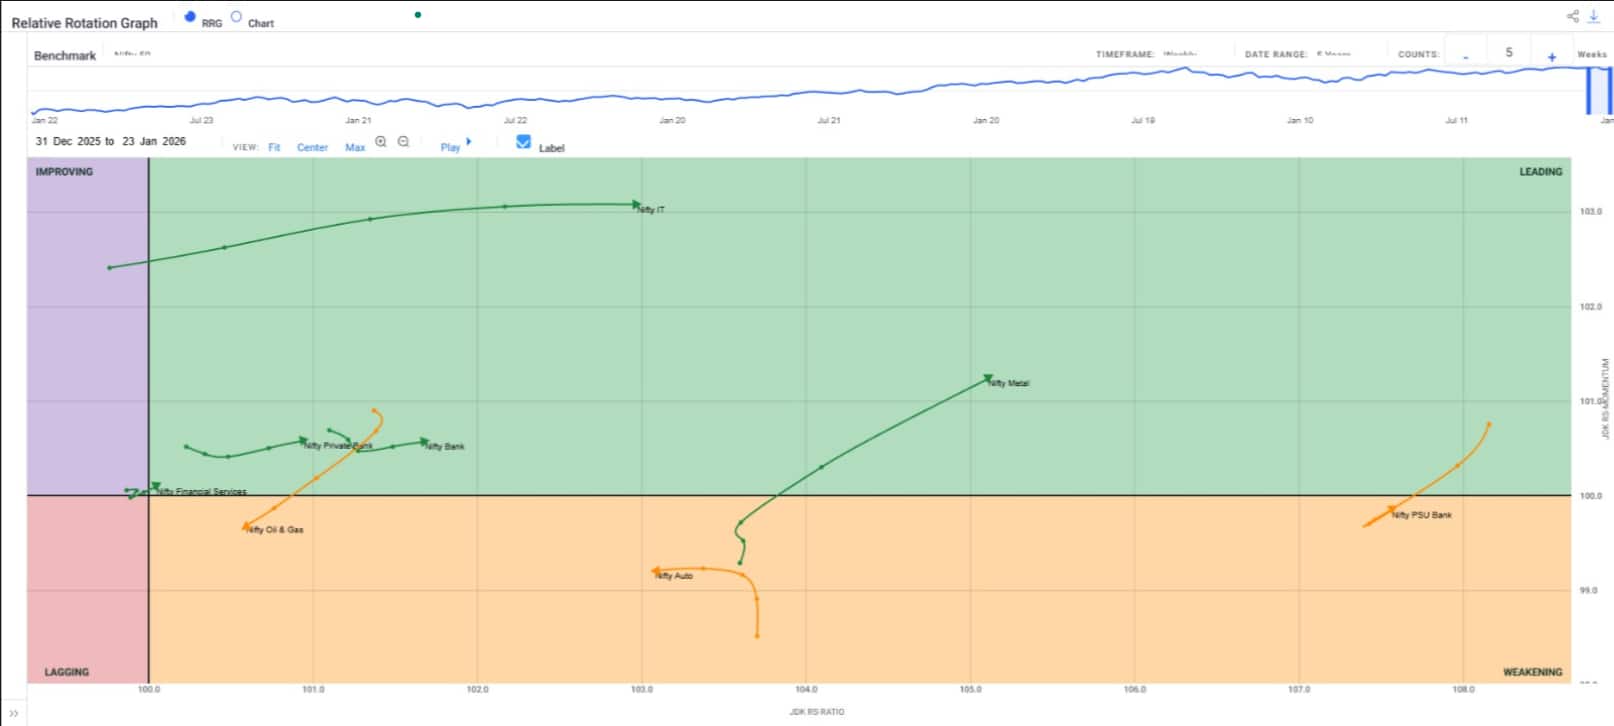Click the Nifty PSU Bank label
Viewport: 1614px width, 726px height.
click(1422, 515)
